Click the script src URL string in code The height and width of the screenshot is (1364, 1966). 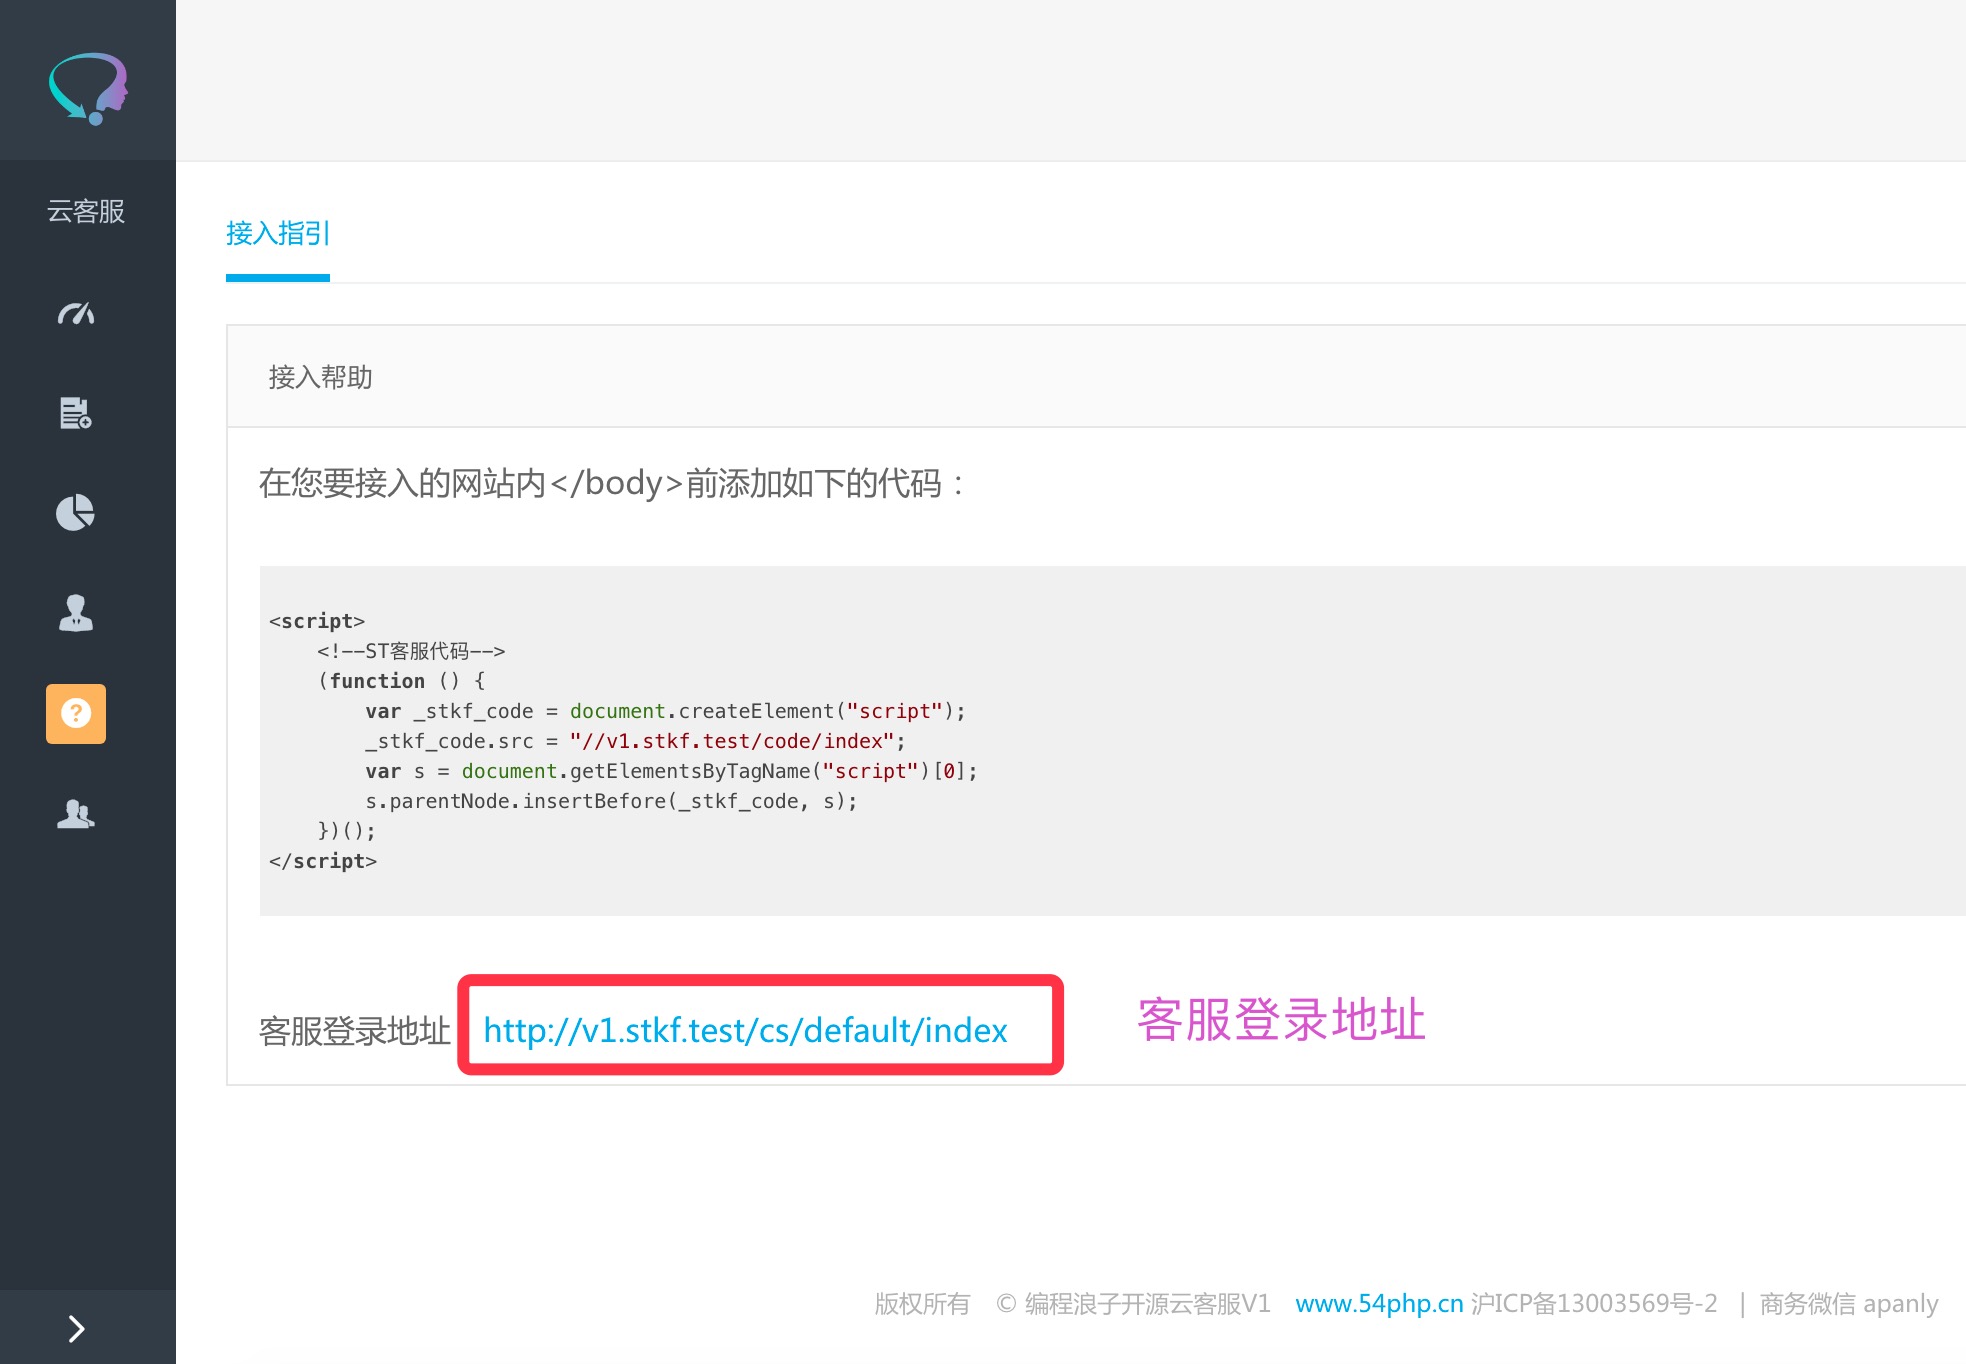731,741
